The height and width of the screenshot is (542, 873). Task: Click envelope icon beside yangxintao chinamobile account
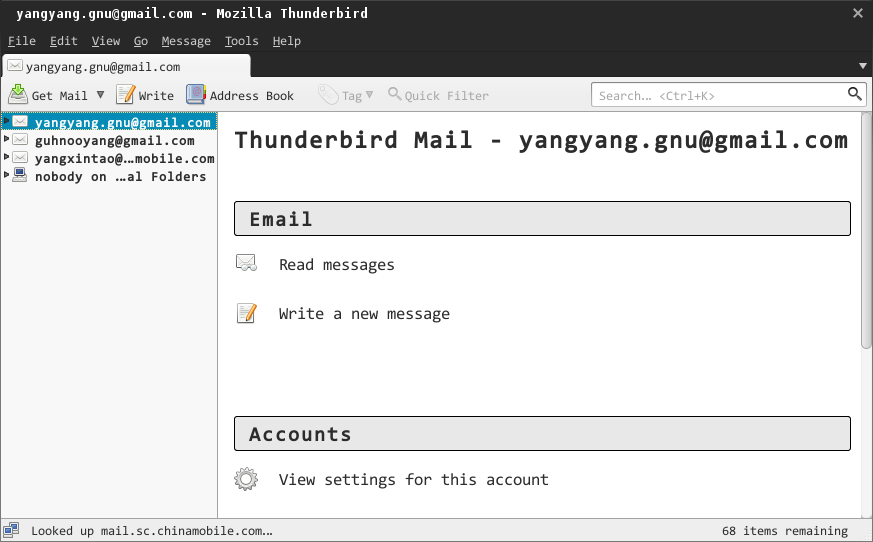click(x=20, y=158)
